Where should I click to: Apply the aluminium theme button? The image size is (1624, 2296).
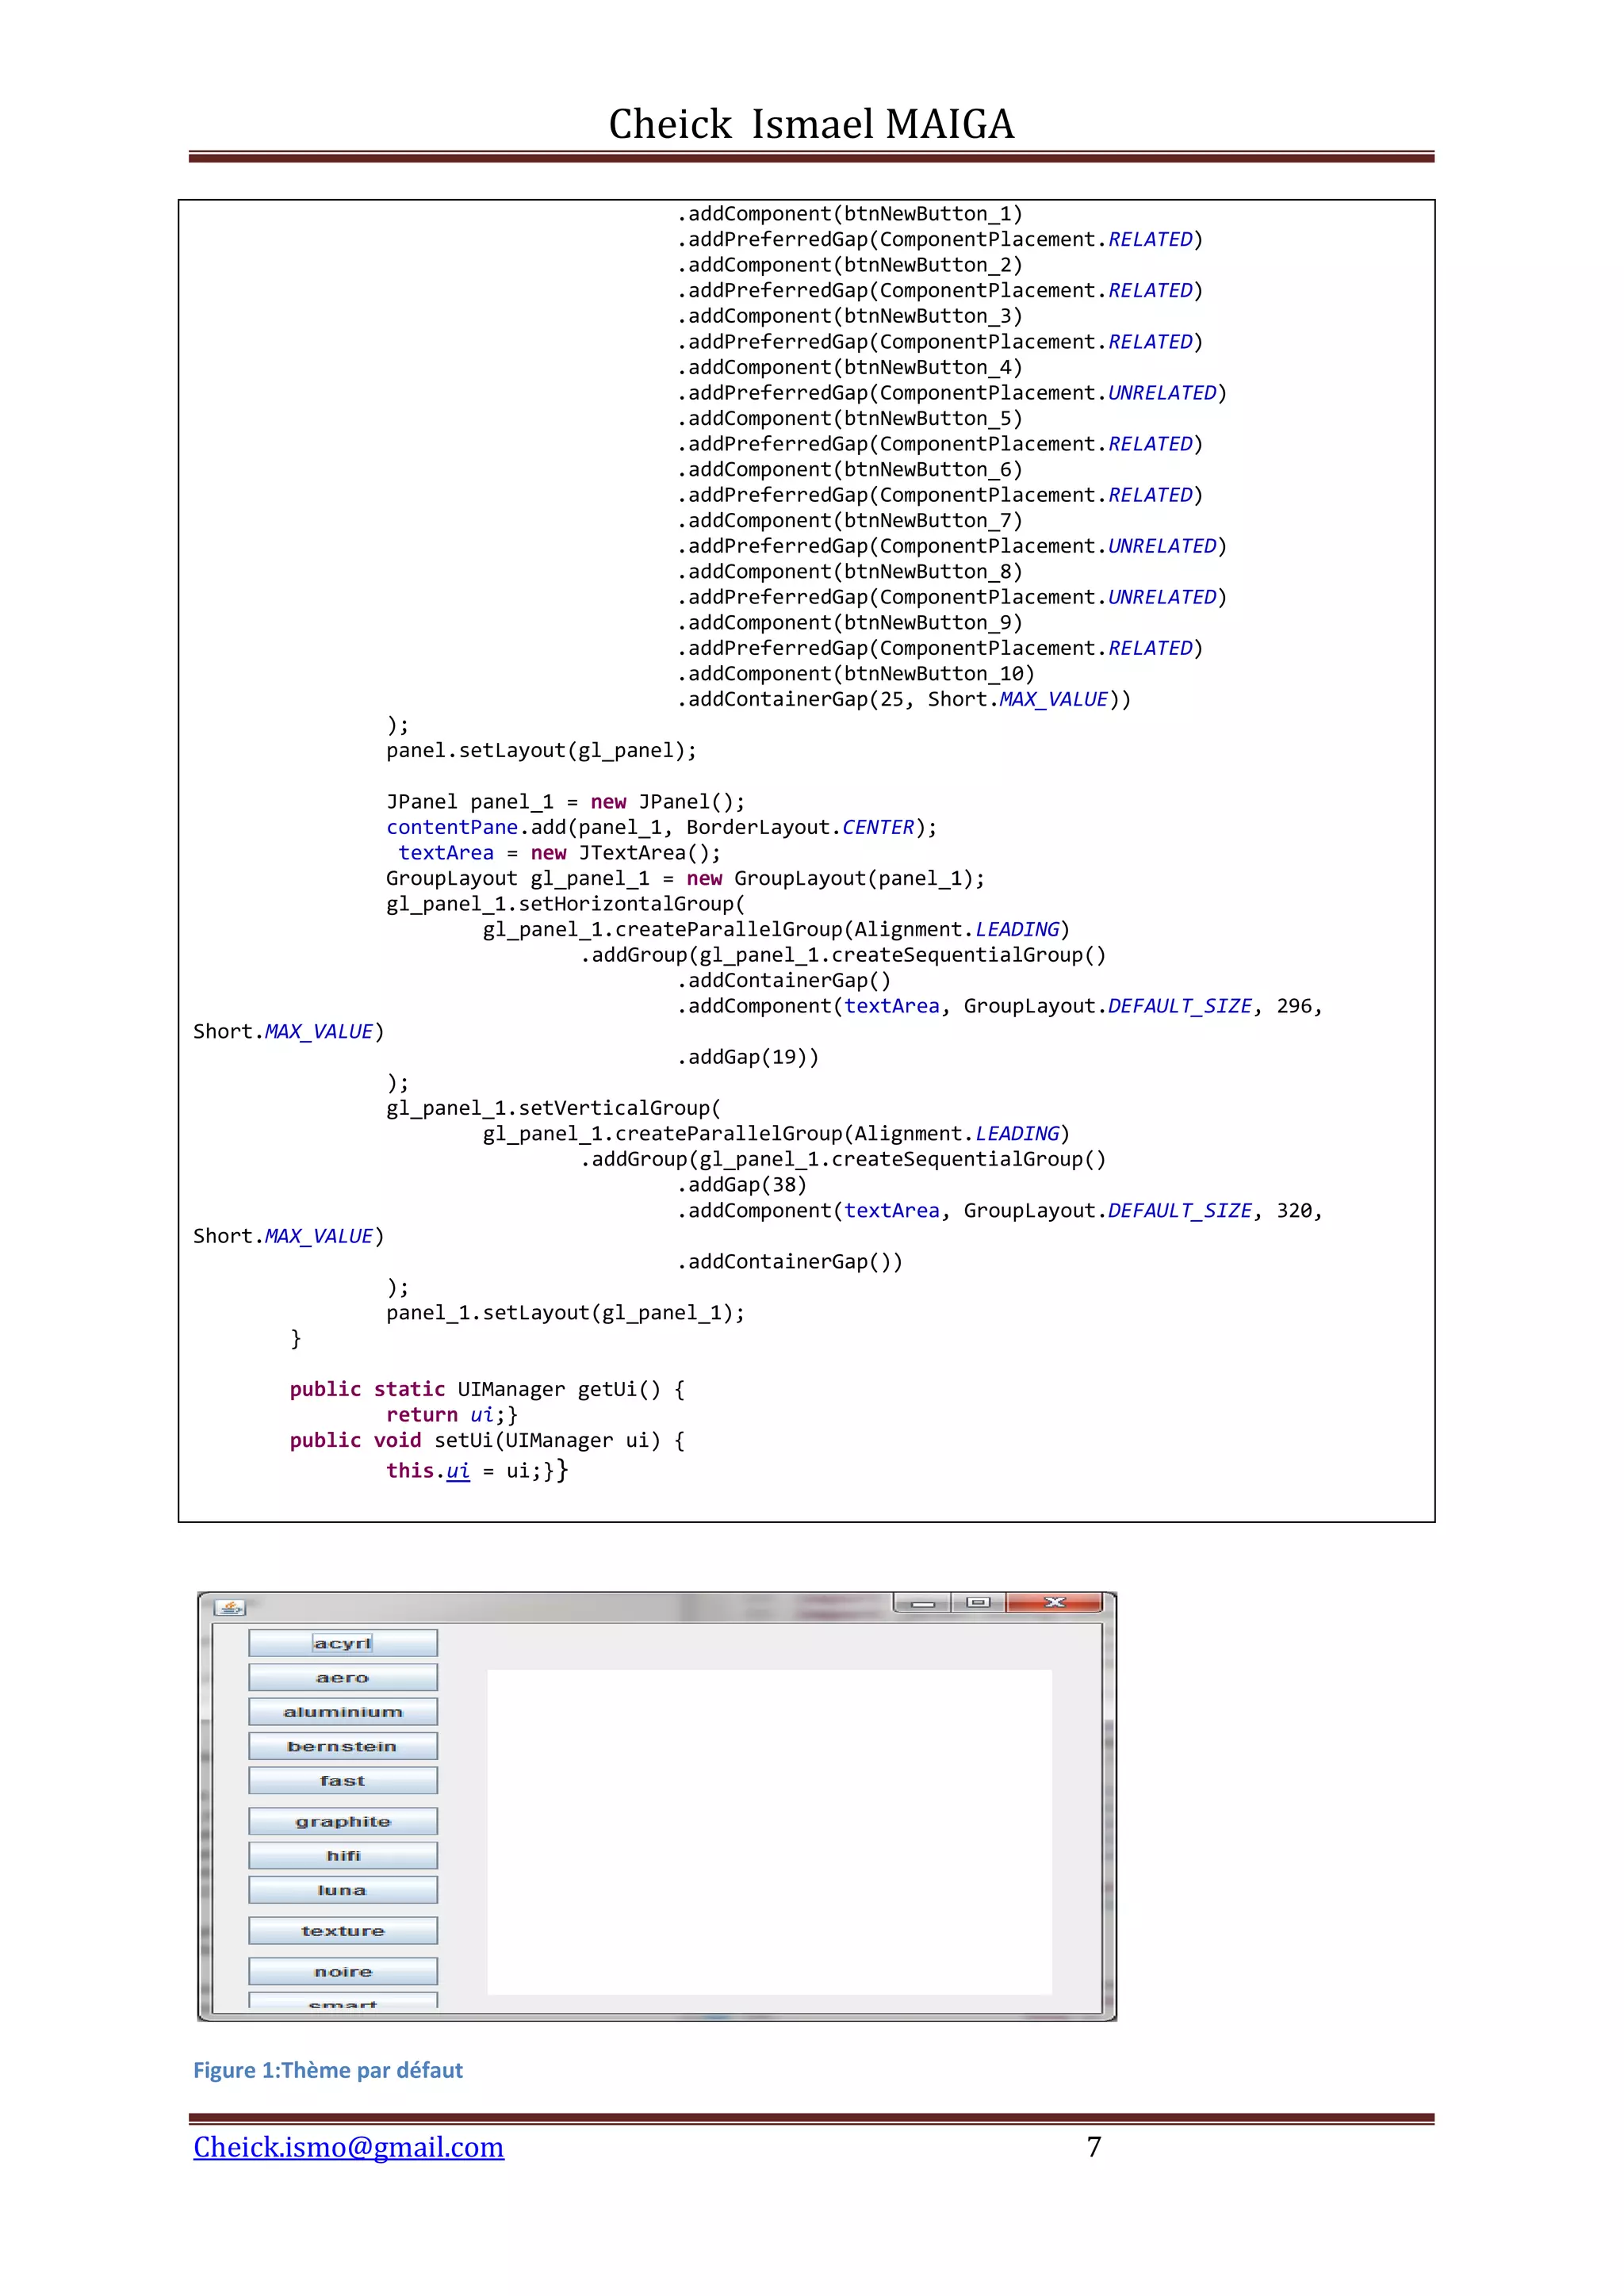pos(342,1712)
